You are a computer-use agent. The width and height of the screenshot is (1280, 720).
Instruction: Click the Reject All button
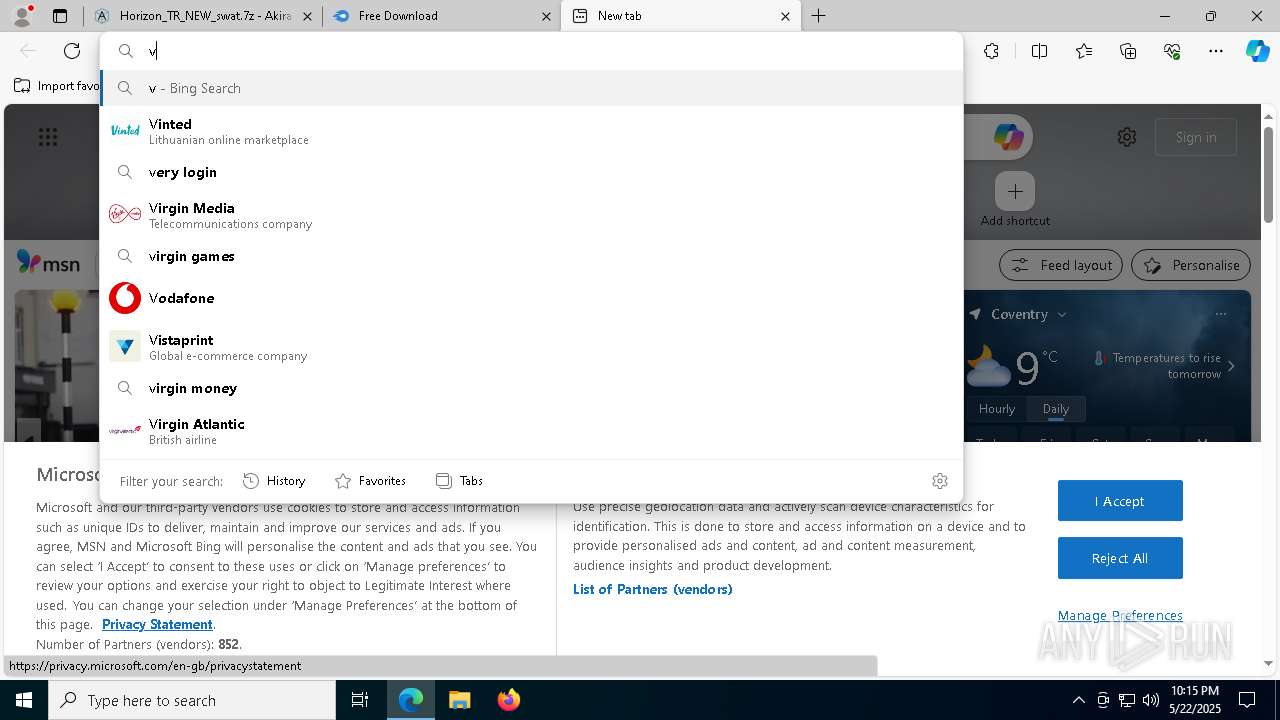tap(1120, 558)
